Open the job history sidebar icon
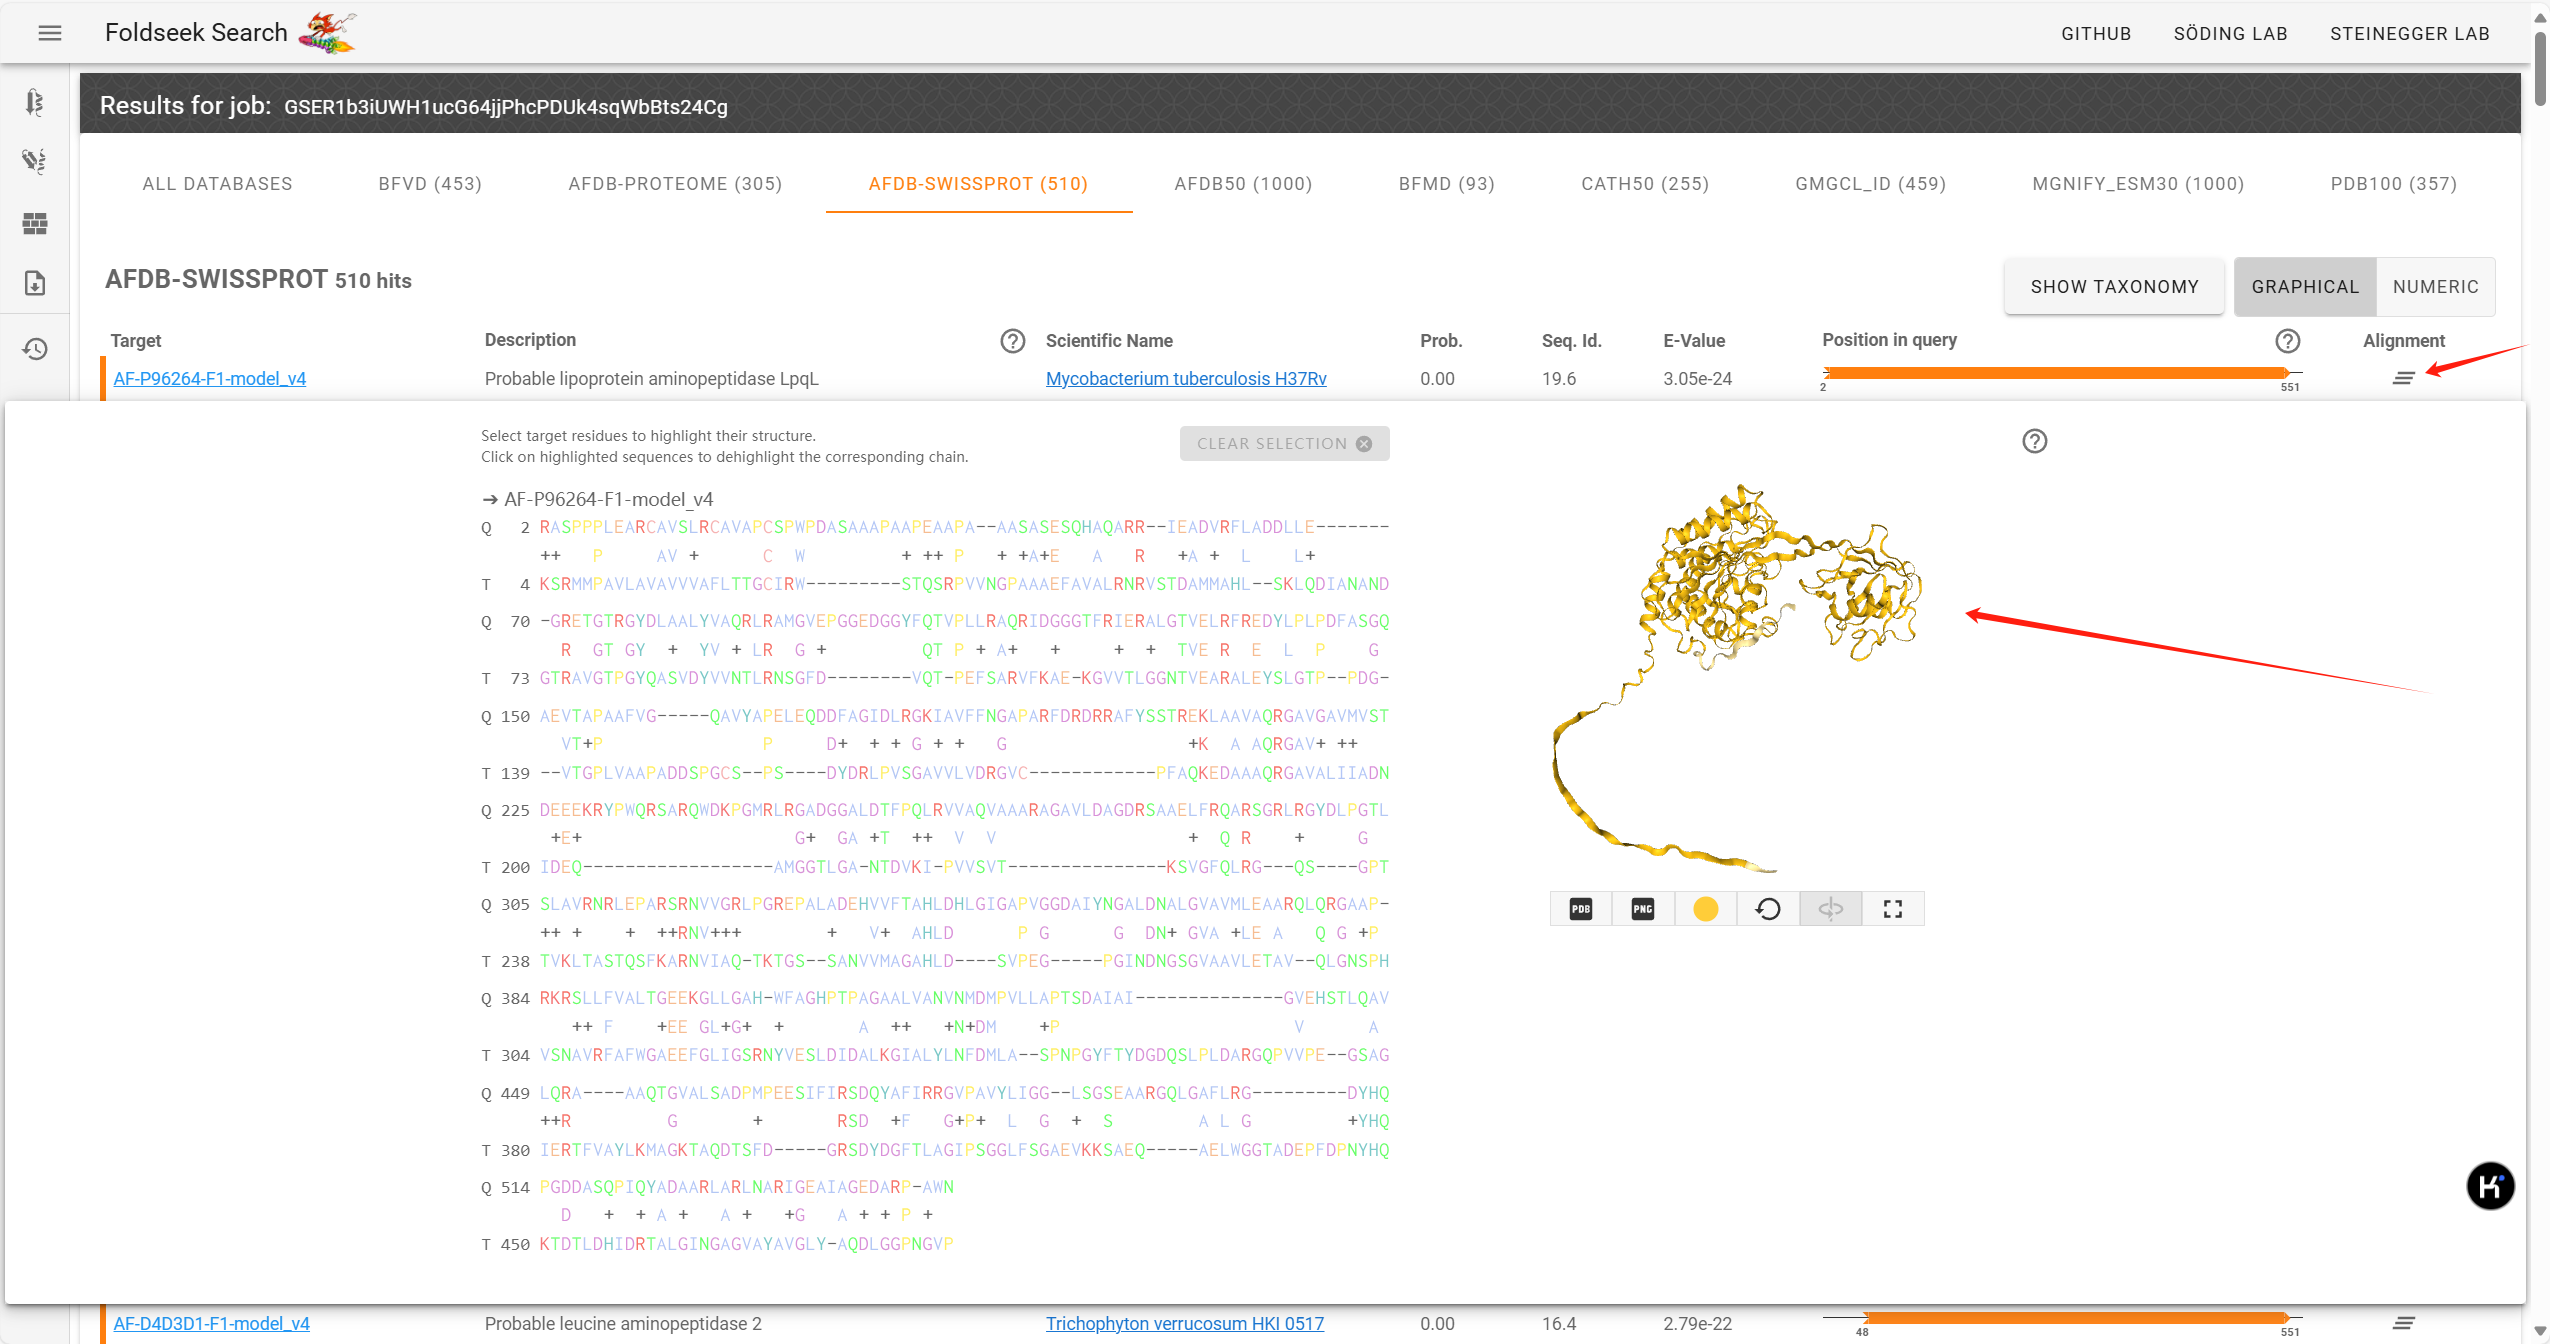 (35, 349)
